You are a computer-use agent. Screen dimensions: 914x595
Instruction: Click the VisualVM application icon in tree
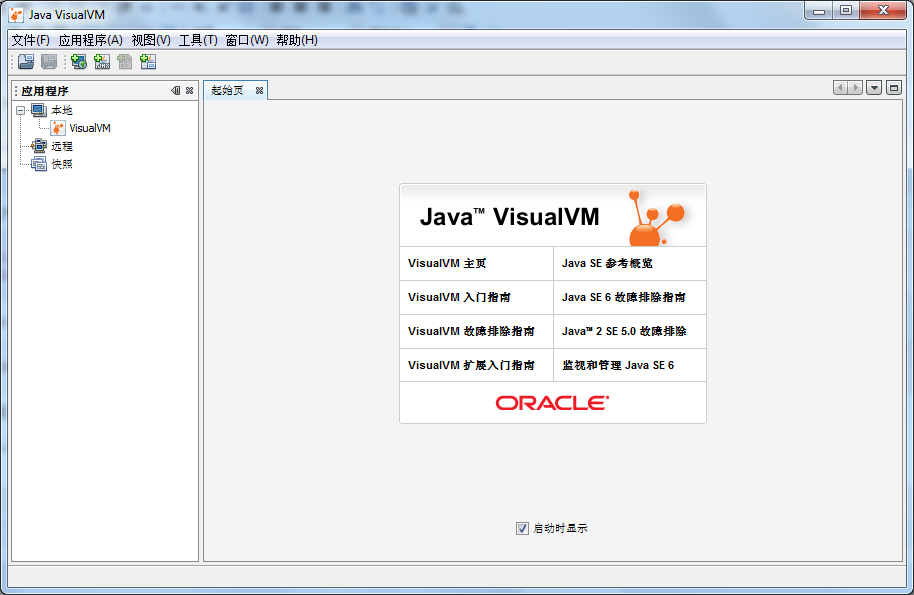58,128
